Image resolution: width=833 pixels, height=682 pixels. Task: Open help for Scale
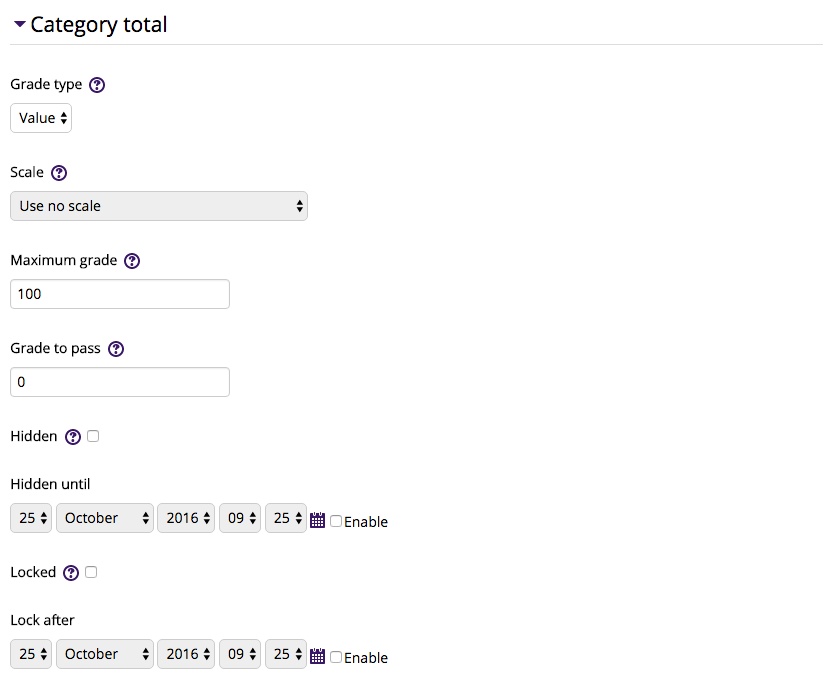pyautogui.click(x=59, y=173)
